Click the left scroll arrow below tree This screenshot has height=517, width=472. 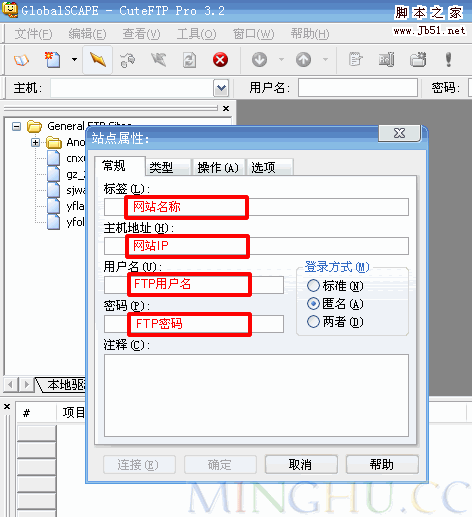[x=10, y=385]
